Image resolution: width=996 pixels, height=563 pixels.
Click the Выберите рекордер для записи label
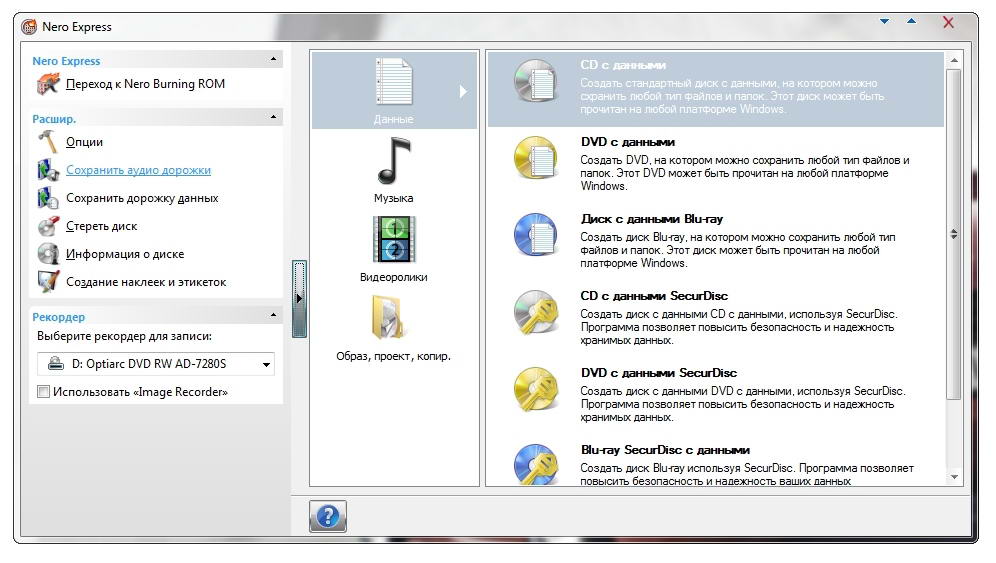(x=124, y=336)
